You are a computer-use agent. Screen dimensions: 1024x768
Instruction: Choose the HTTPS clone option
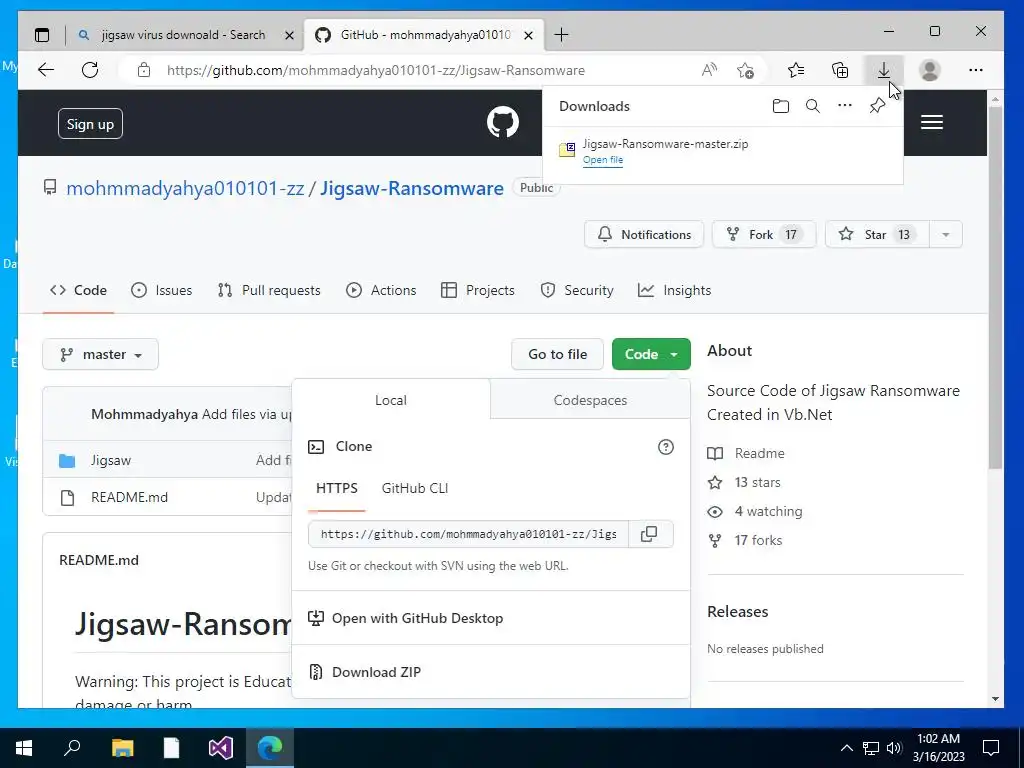coord(336,488)
